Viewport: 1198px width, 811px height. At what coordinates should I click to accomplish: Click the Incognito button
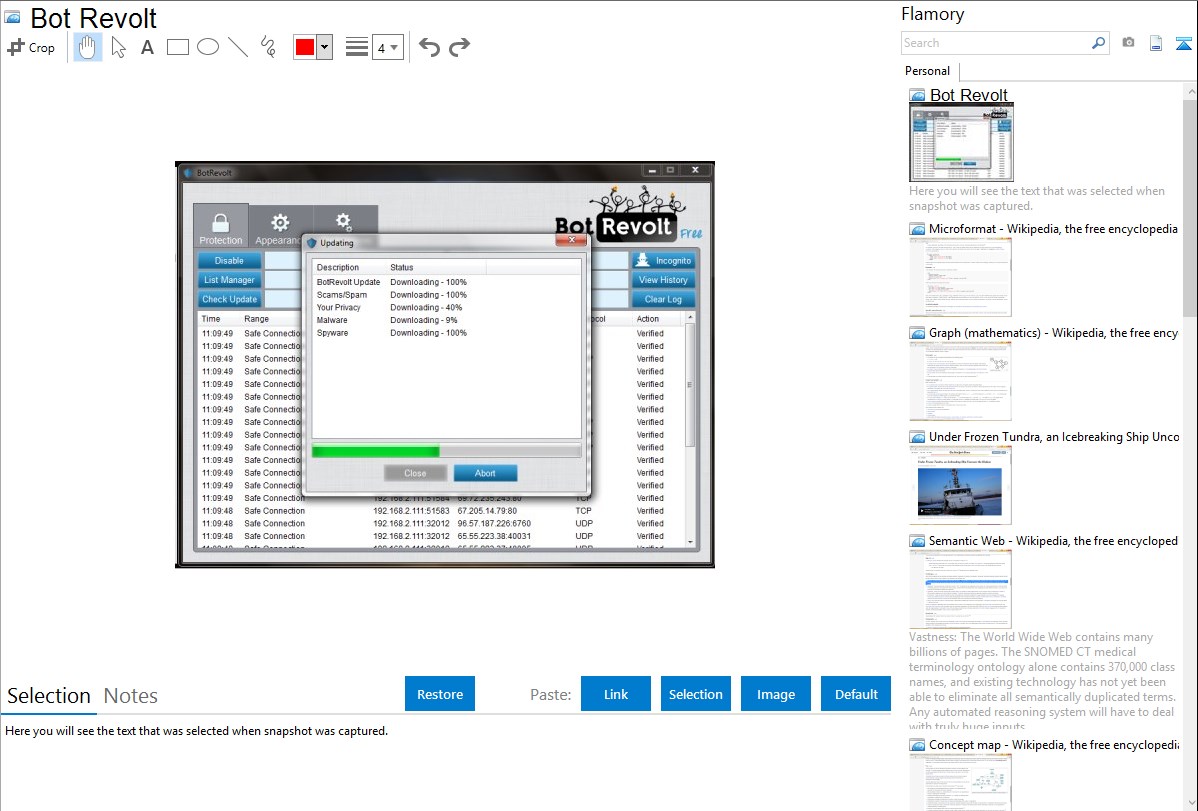tap(663, 261)
